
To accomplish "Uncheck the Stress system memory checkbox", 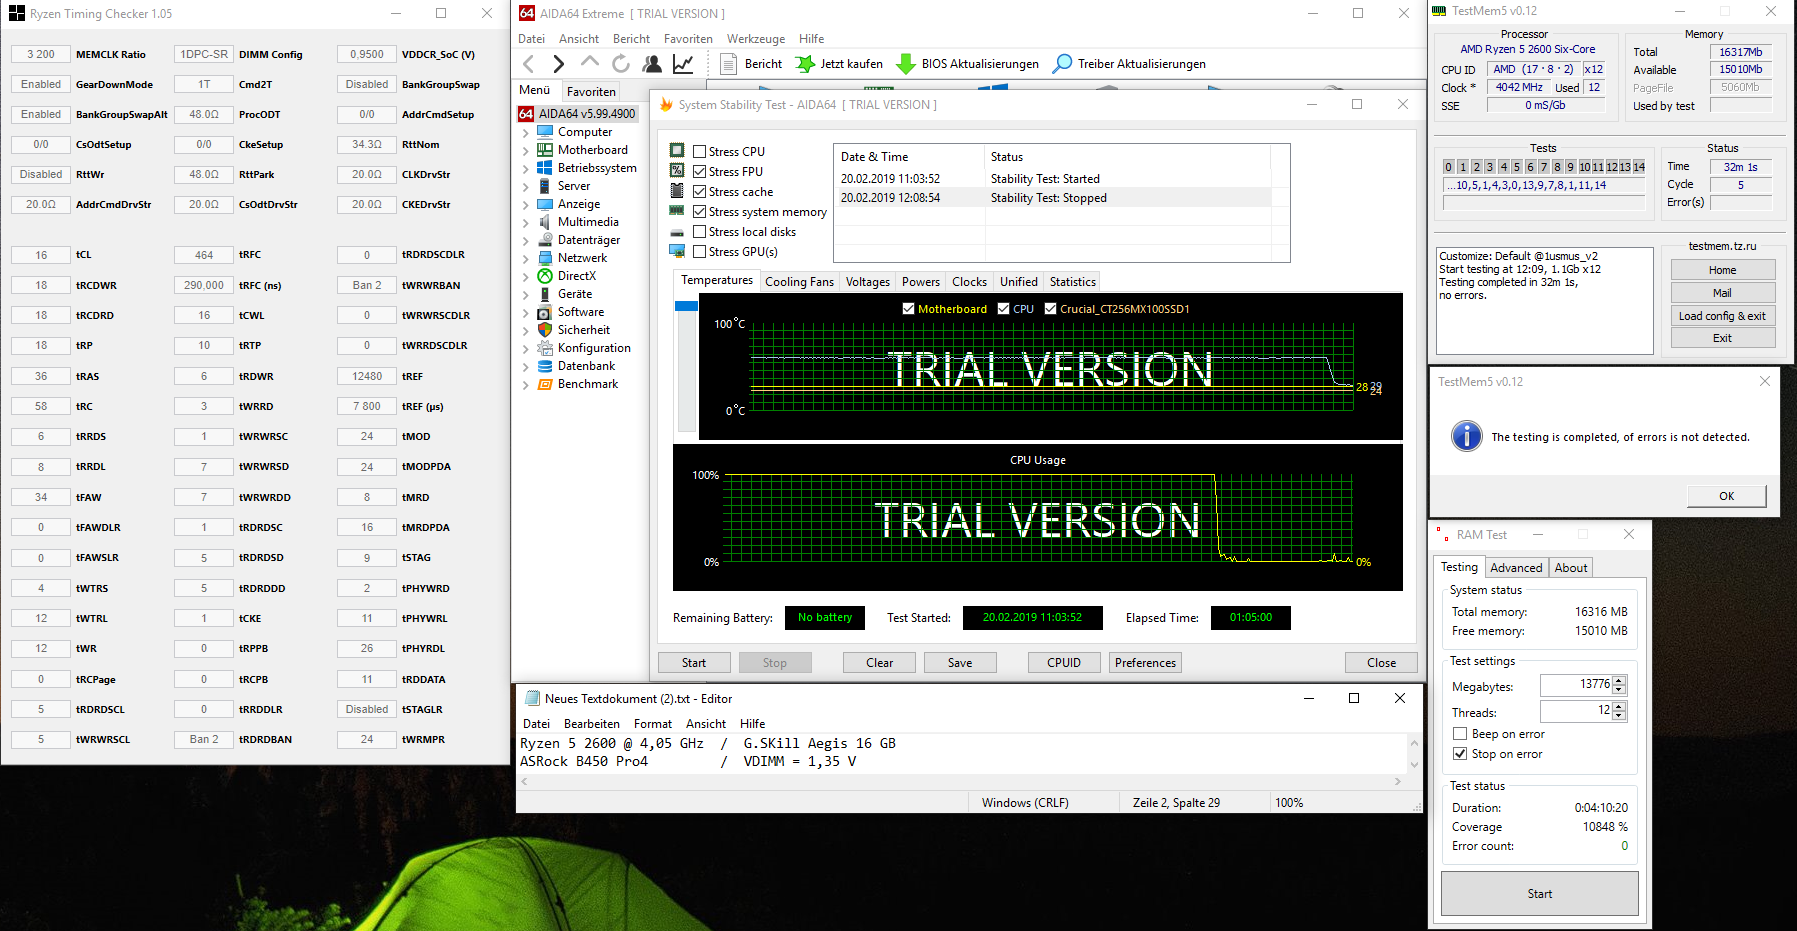I will point(700,212).
